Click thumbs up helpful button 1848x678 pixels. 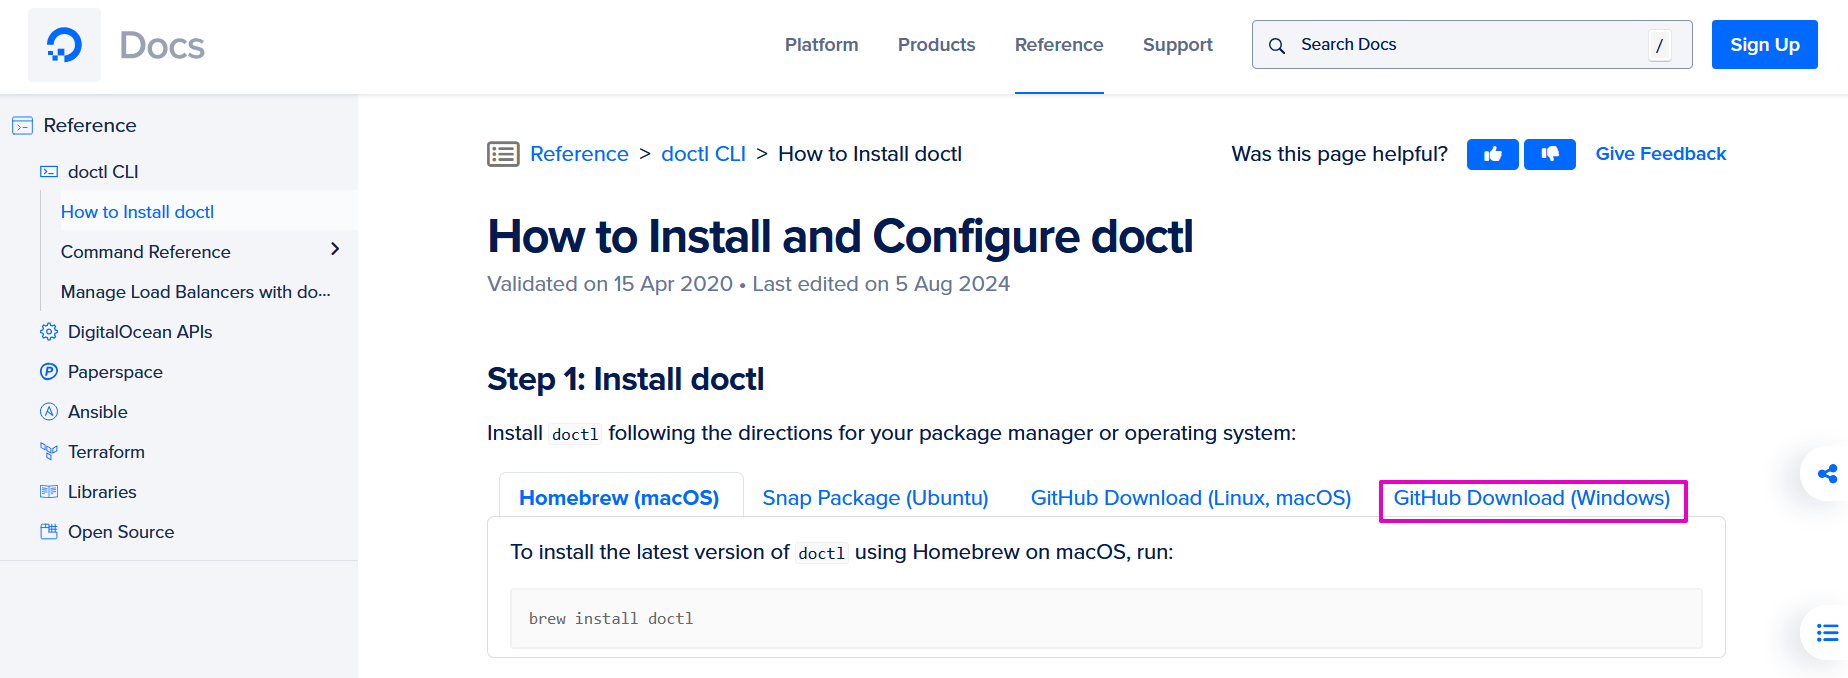click(1492, 154)
